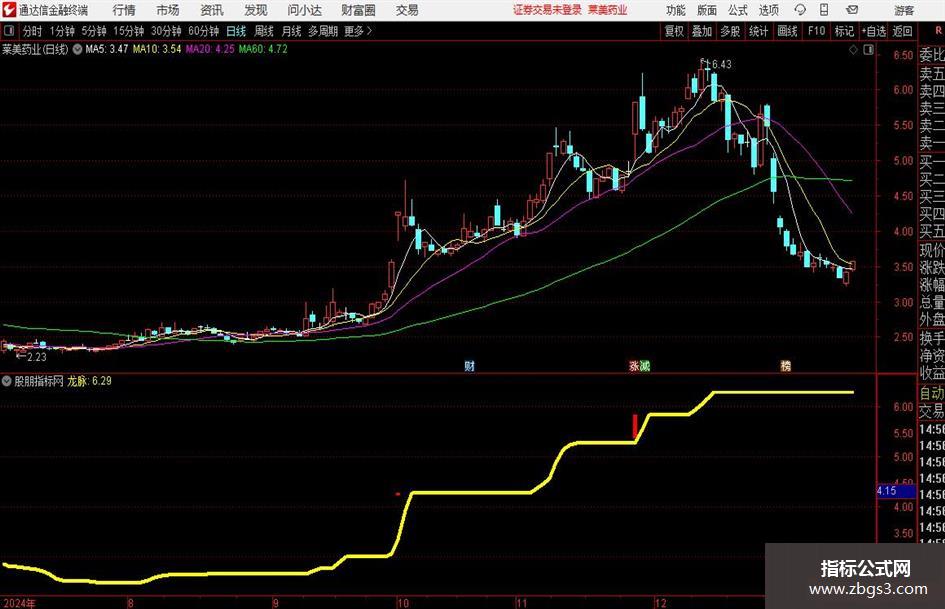Click the MA60: 4.72 label
The width and height of the screenshot is (945, 609).
click(263, 49)
